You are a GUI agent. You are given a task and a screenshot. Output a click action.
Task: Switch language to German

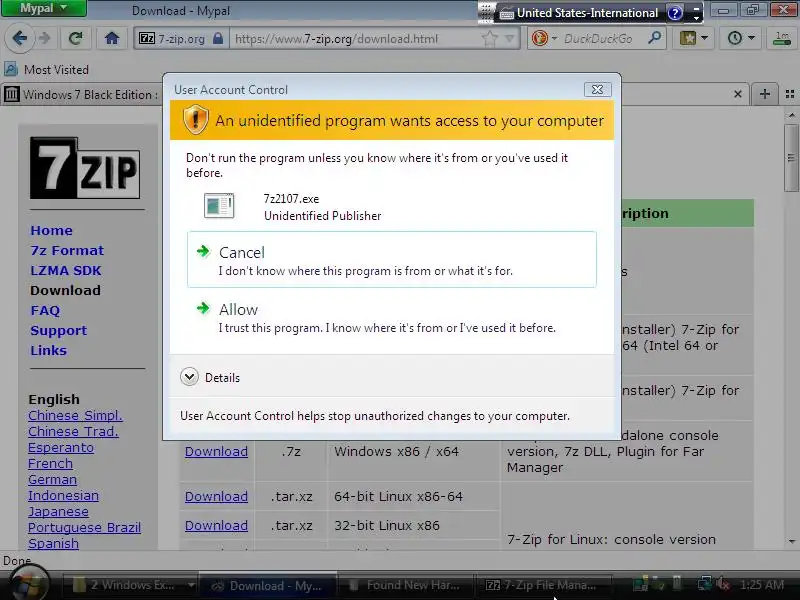tap(52, 480)
